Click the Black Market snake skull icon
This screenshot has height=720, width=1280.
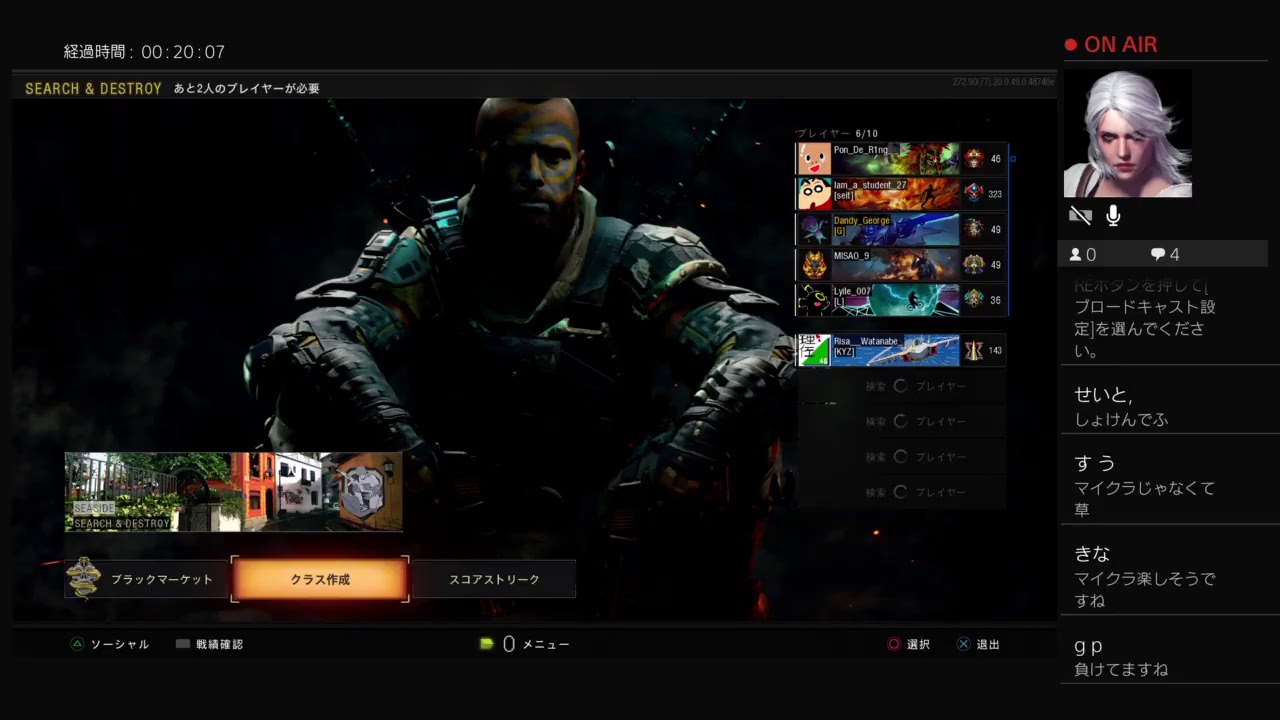pos(84,578)
